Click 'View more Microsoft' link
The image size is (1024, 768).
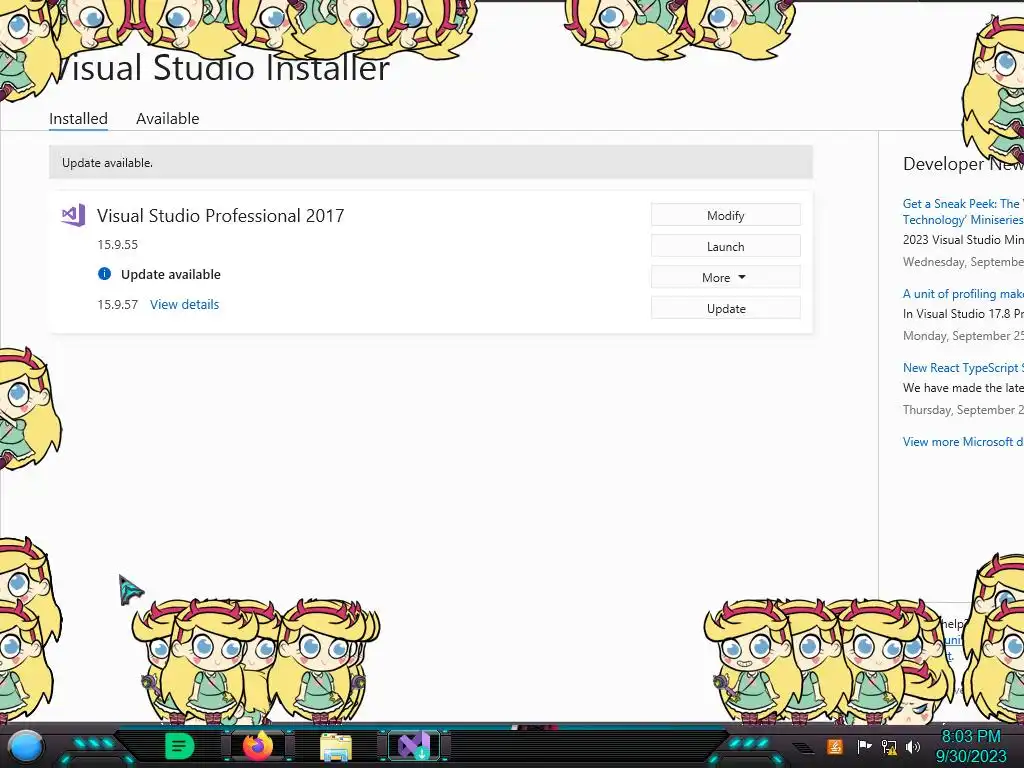point(963,441)
